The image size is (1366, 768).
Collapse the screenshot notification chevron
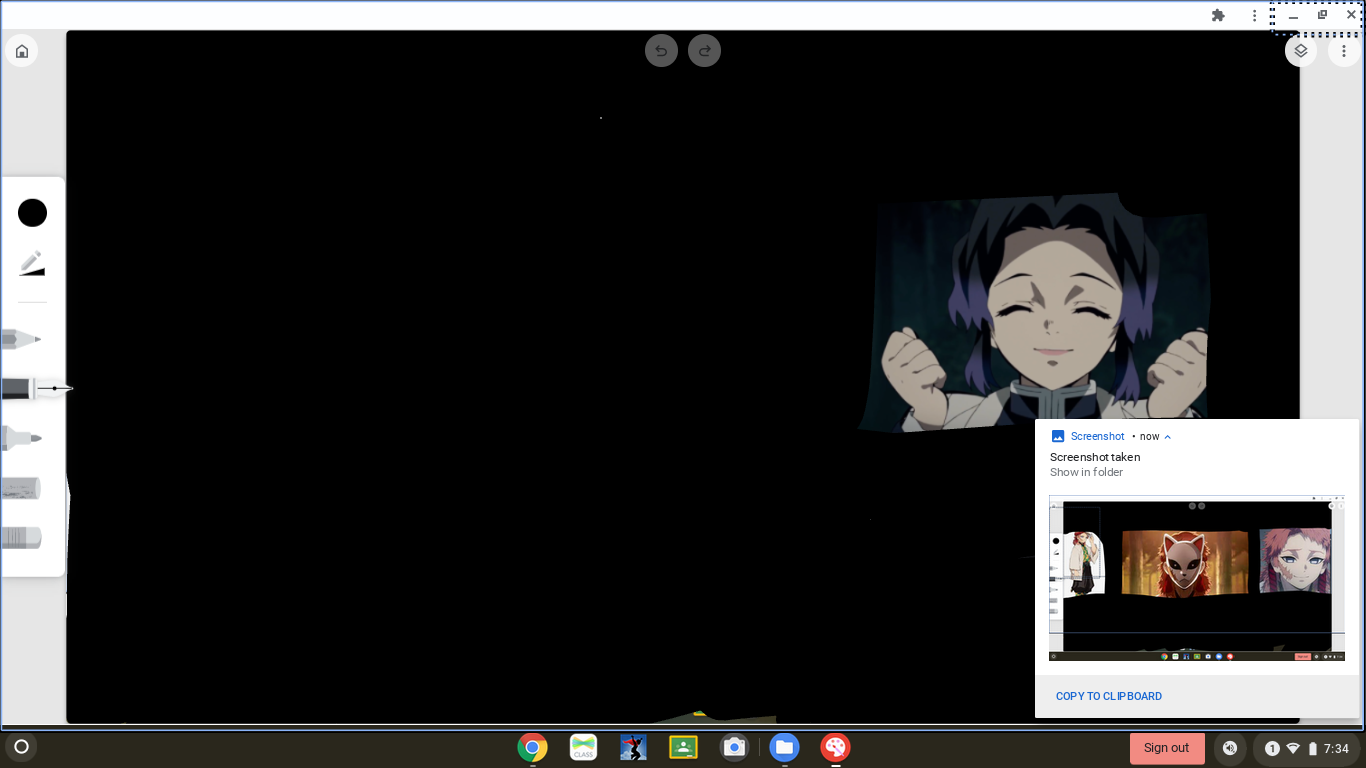tap(1167, 437)
